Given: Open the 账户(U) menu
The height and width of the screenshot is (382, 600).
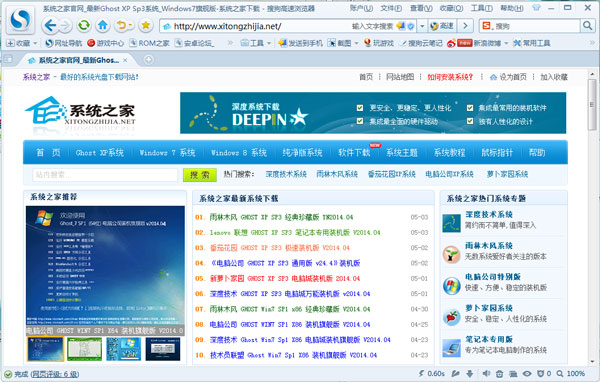Looking at the screenshot, I should (361, 8).
